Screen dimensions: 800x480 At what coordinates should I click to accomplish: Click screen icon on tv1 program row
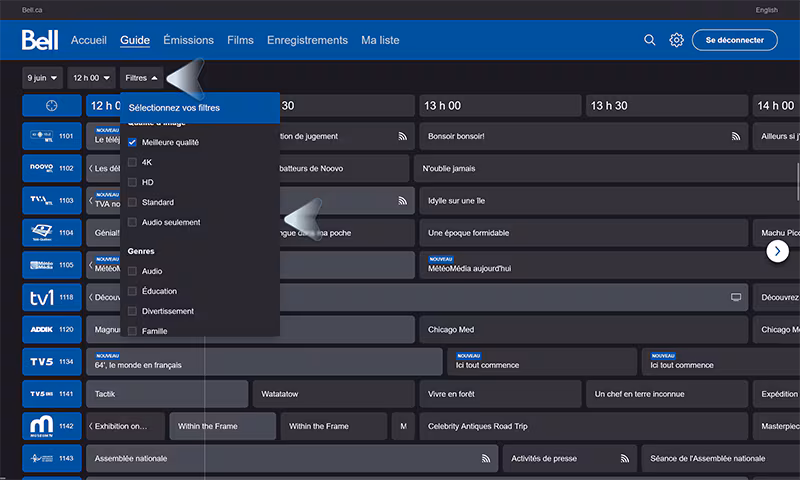(735, 297)
